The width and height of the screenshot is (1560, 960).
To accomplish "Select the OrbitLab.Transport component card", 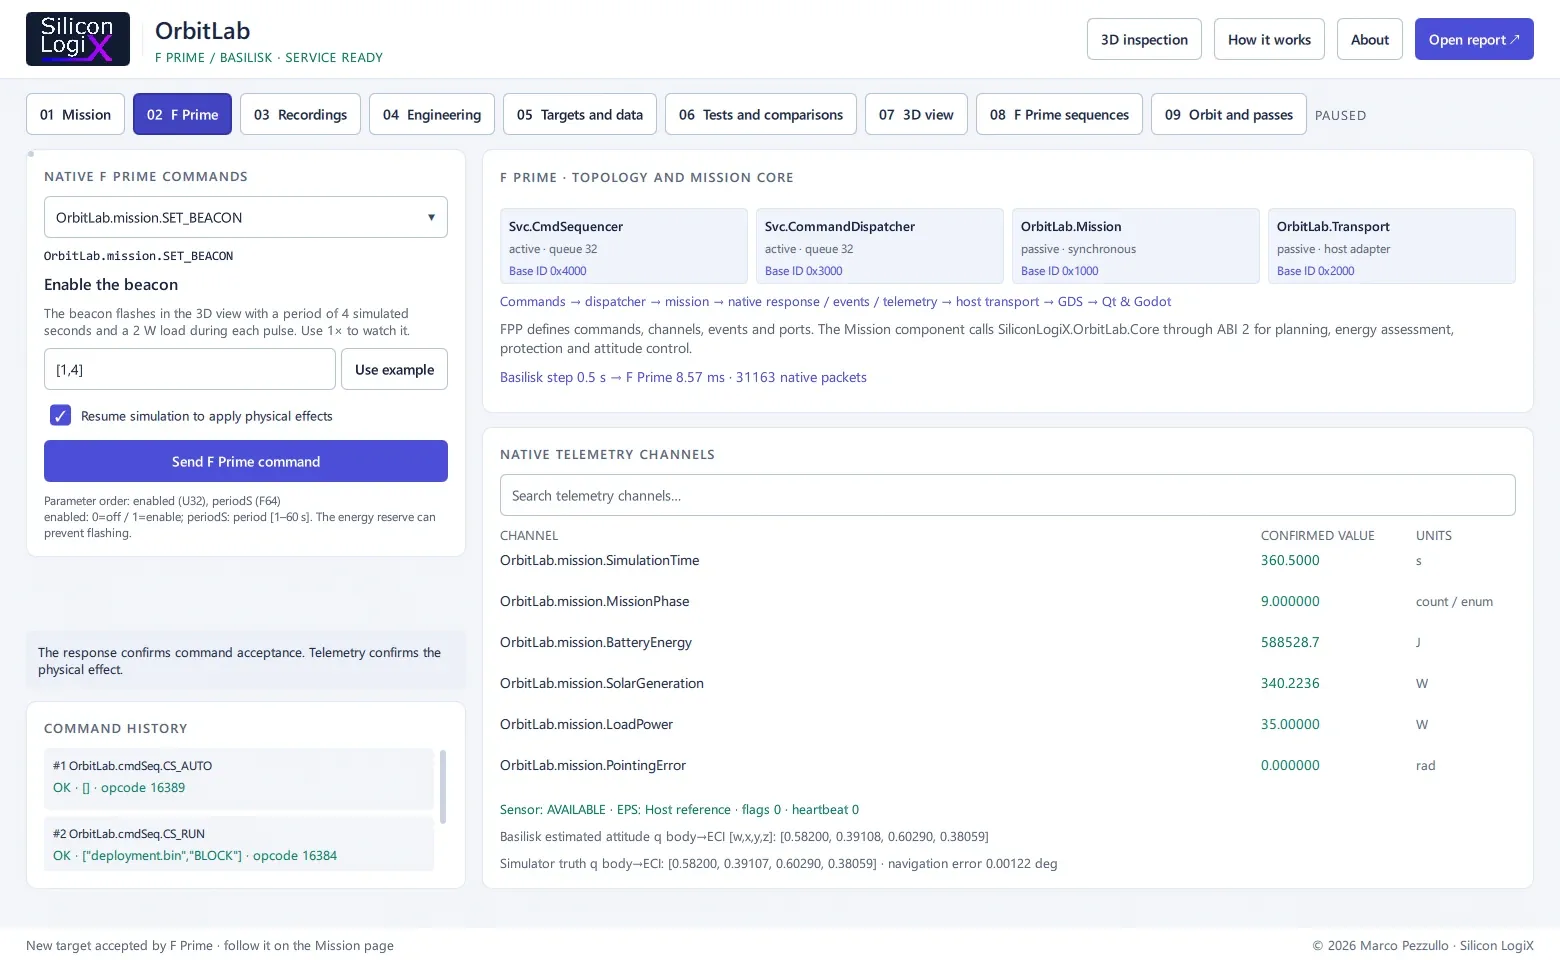I will [x=1392, y=246].
